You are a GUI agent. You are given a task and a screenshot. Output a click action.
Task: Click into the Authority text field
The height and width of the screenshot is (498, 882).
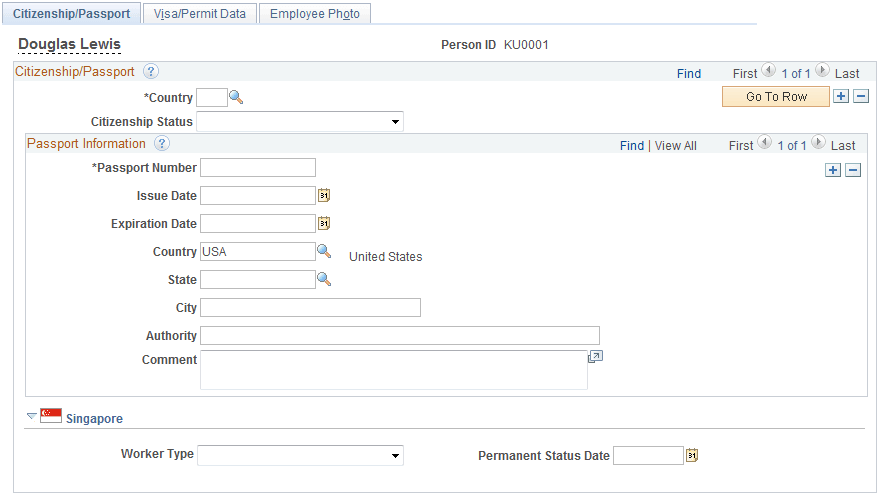point(400,336)
